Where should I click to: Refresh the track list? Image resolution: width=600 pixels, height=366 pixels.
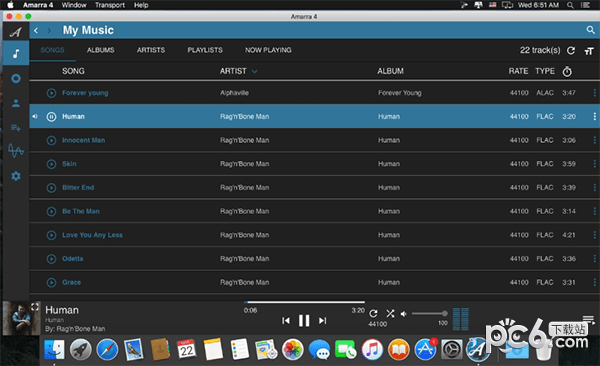tap(571, 51)
